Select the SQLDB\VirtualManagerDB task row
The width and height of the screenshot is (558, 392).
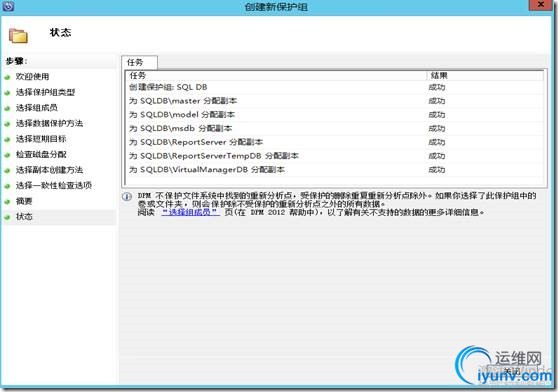coord(335,170)
